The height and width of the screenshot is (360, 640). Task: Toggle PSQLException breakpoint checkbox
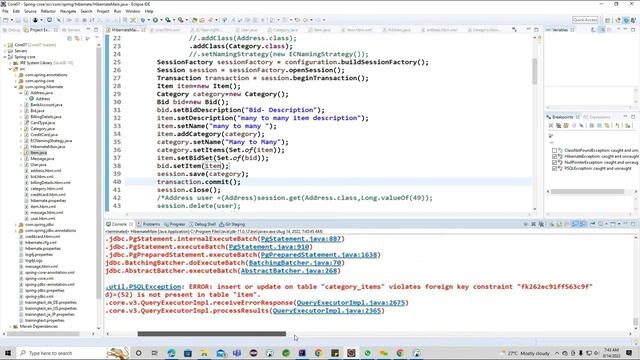click(554, 168)
